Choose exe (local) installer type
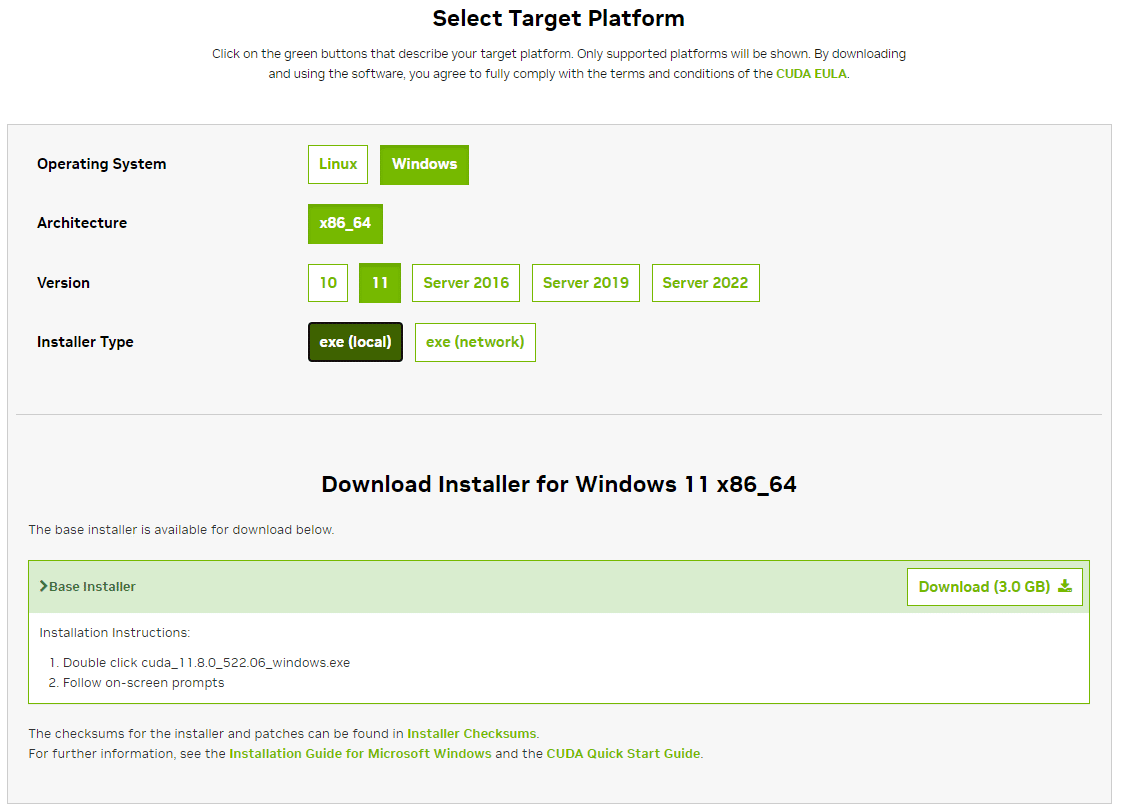The height and width of the screenshot is (807, 1121). click(355, 342)
